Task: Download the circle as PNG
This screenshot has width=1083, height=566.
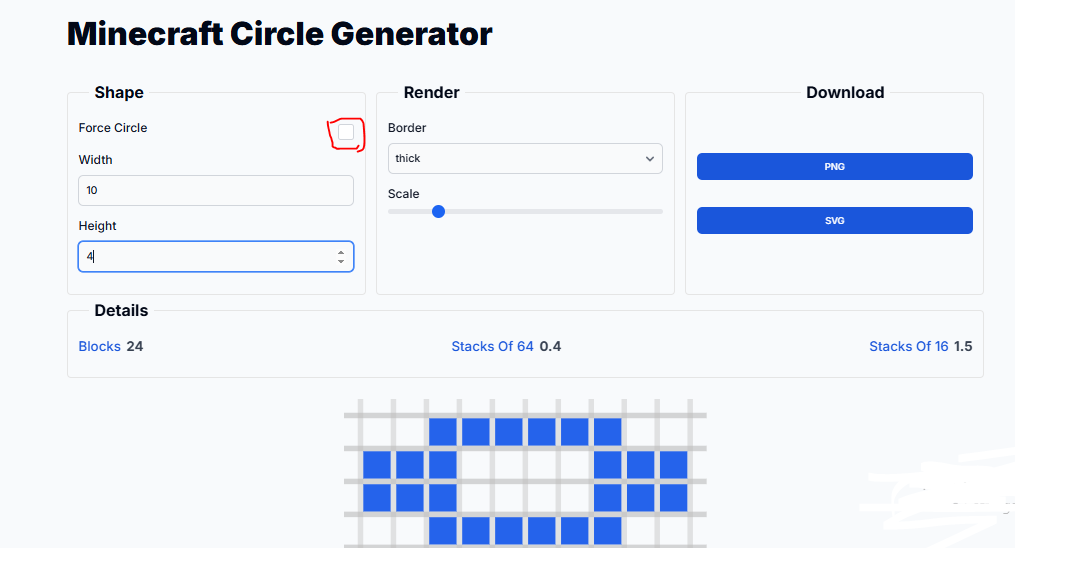Action: tap(834, 167)
